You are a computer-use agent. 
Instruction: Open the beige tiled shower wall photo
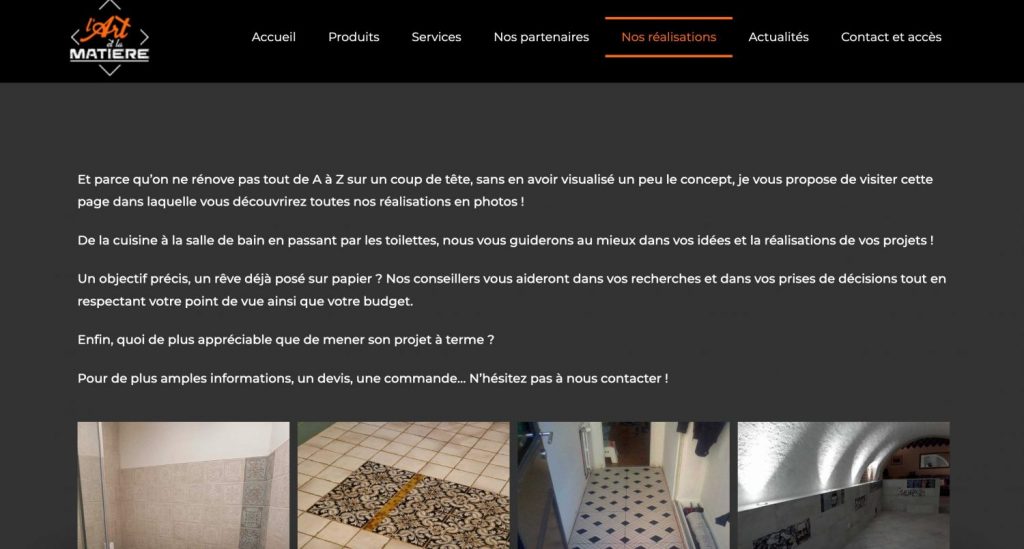[183, 485]
